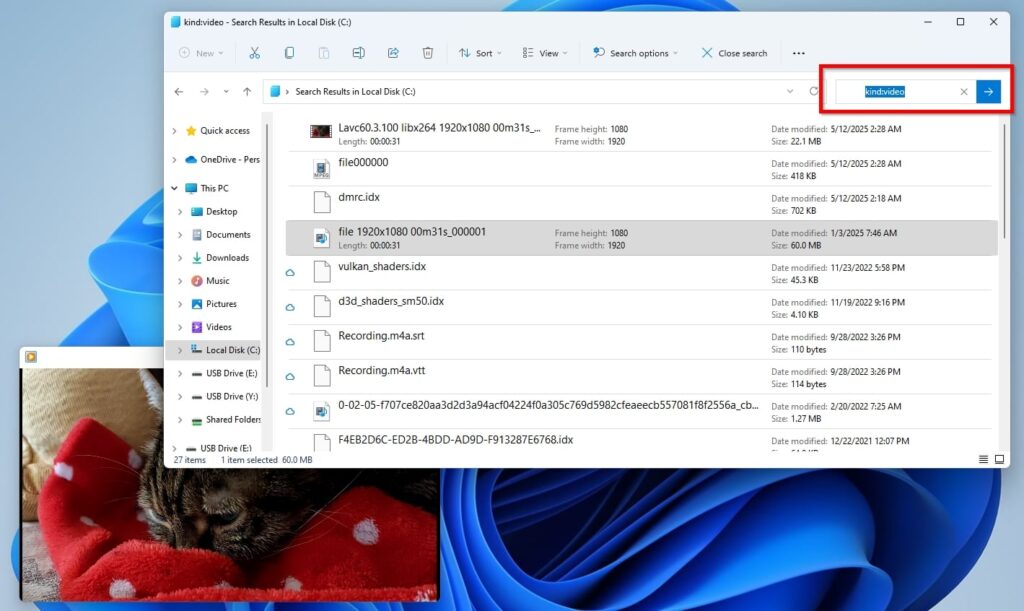Clear search text with the X icon
Screen dimensions: 1024x611
point(964,92)
